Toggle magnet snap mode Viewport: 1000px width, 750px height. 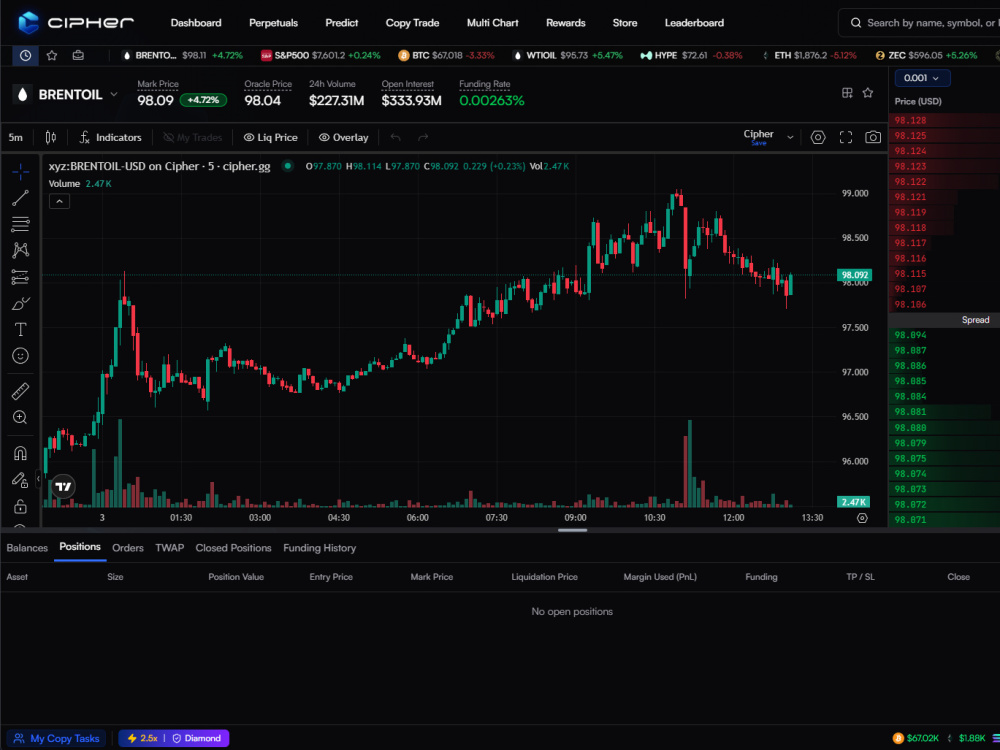click(x=20, y=453)
